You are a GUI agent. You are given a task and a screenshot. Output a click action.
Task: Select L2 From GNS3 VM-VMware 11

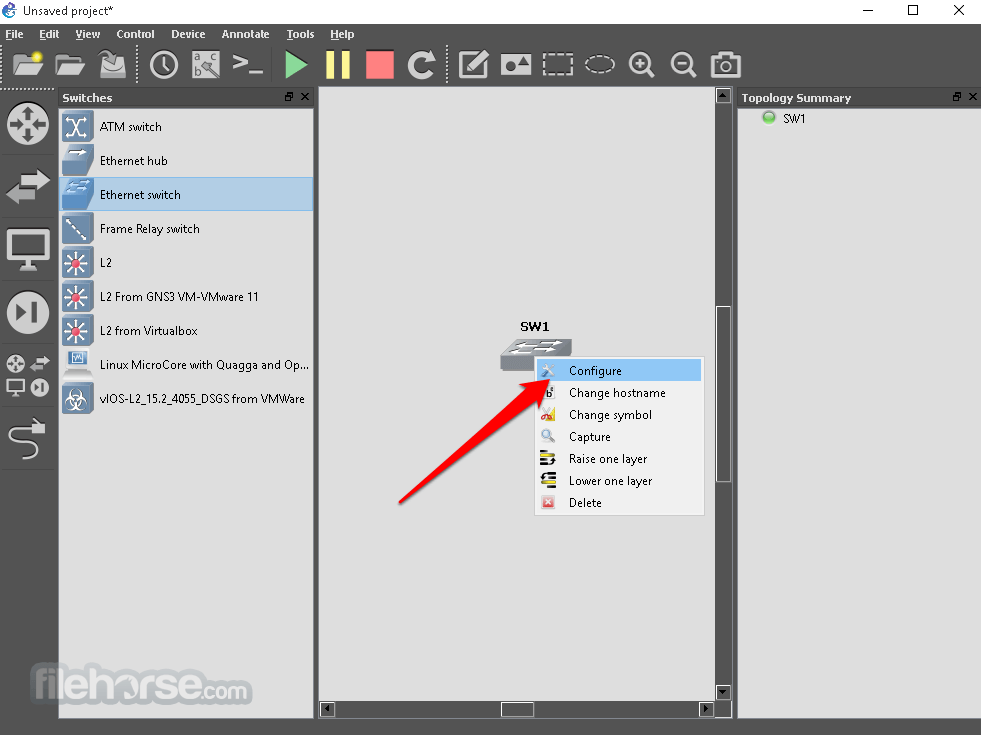(186, 297)
